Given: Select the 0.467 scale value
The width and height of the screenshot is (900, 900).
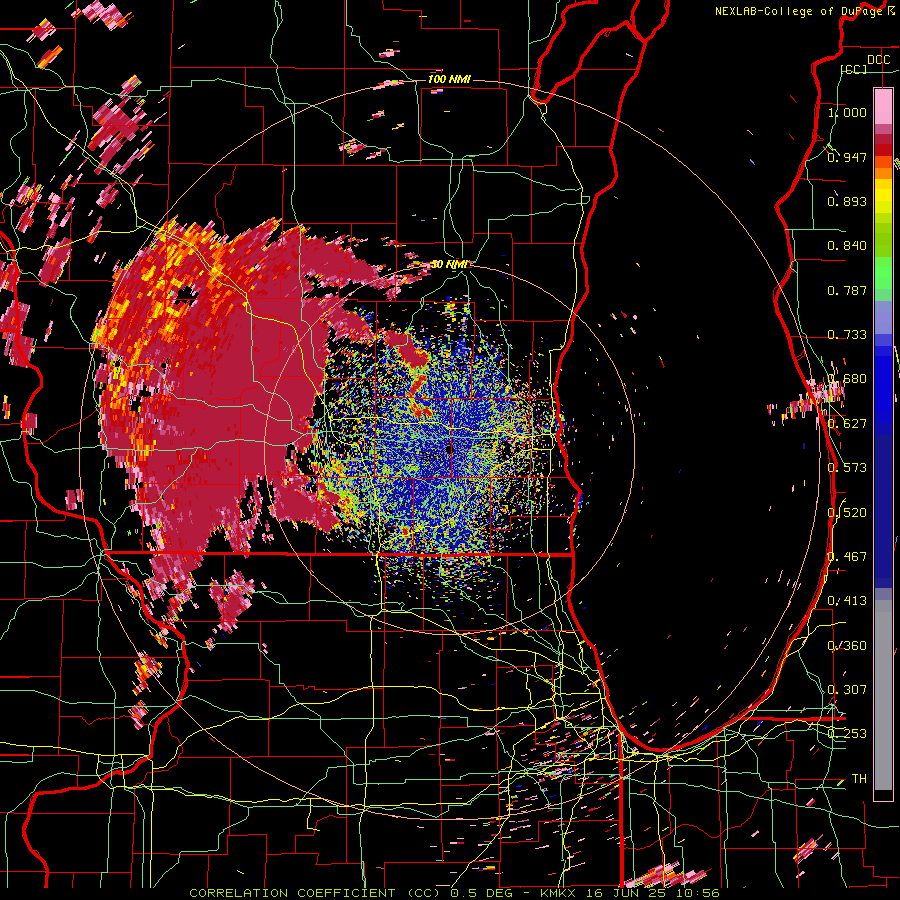Looking at the screenshot, I should pos(847,556).
